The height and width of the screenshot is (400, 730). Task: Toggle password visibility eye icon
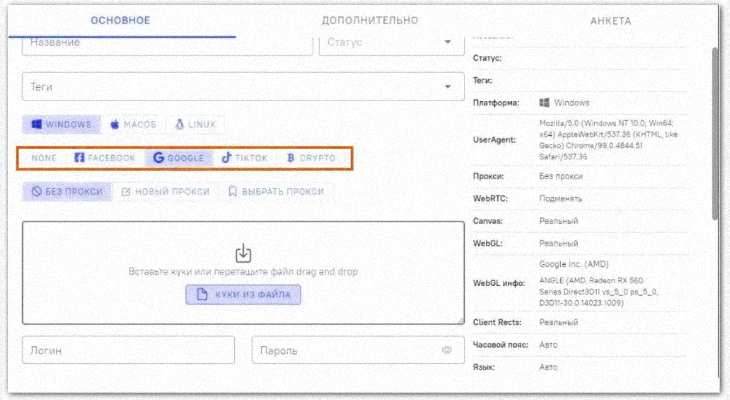coord(447,350)
